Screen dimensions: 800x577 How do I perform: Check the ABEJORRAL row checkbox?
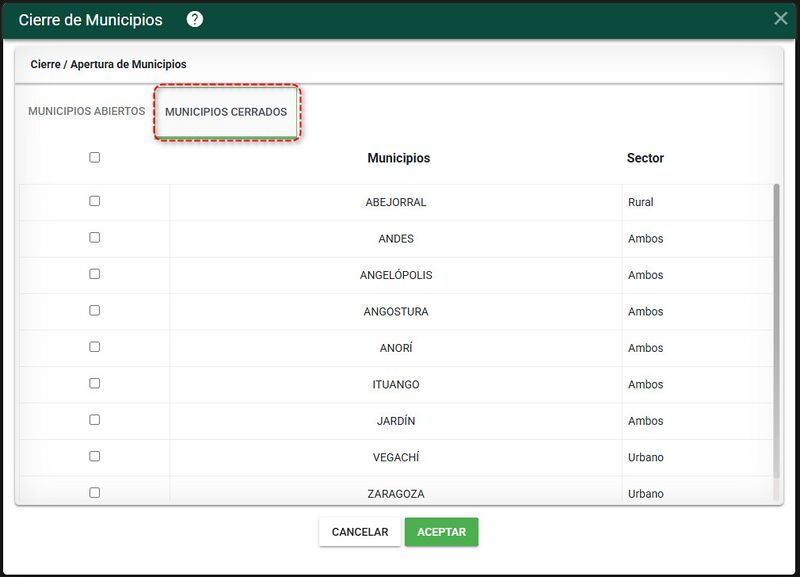pyautogui.click(x=94, y=201)
